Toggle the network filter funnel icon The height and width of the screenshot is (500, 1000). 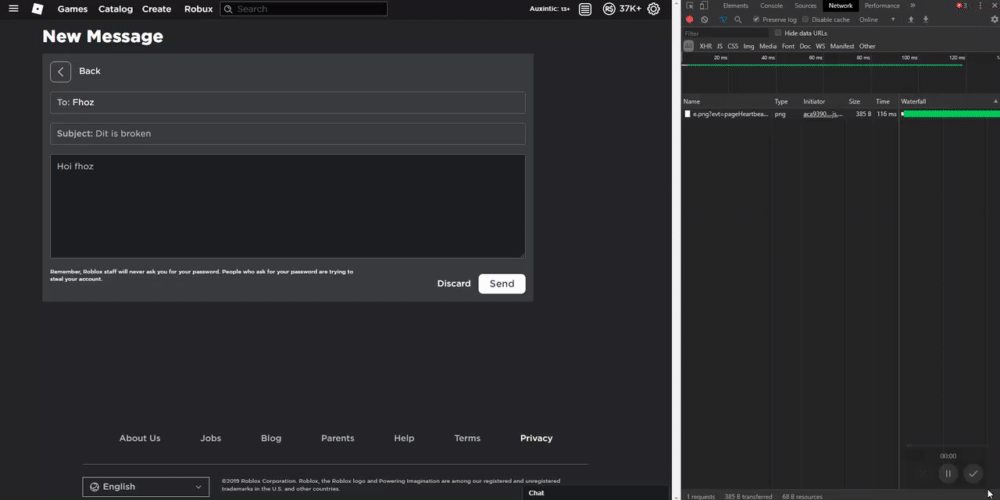point(723,20)
